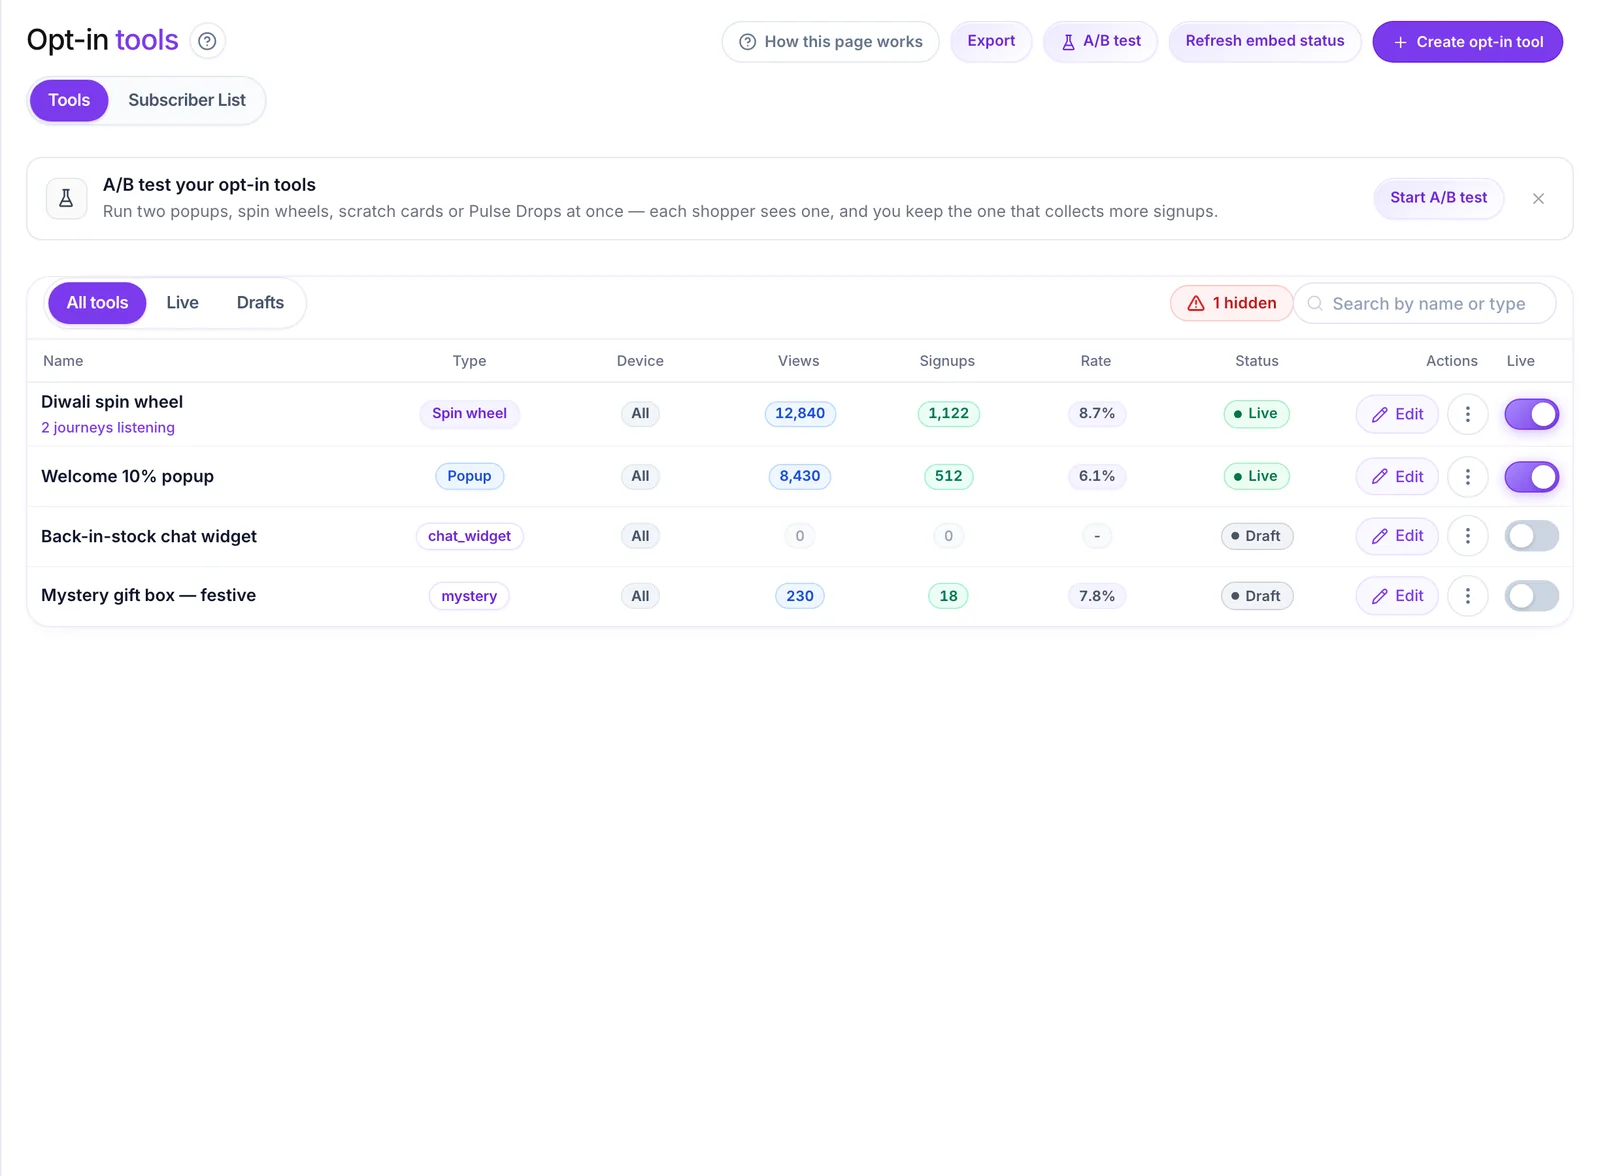Image resolution: width=1600 pixels, height=1176 pixels.
Task: Toggle off the Diwali spin wheel live switch
Action: point(1531,414)
